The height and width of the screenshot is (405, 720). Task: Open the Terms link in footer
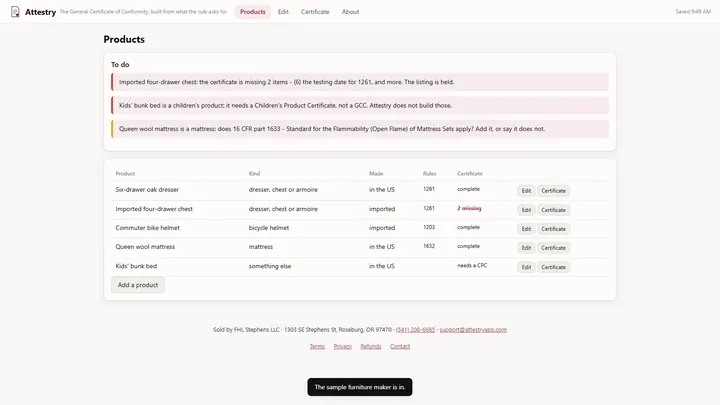point(317,346)
